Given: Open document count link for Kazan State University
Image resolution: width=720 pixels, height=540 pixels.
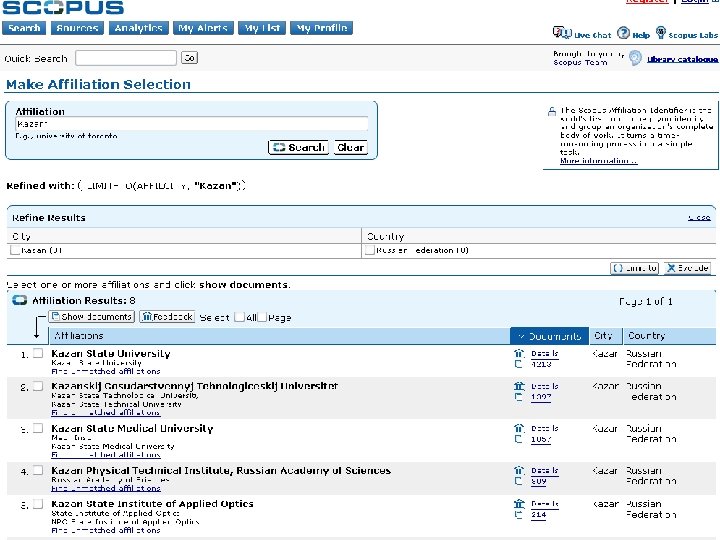Looking at the screenshot, I should point(541,364).
